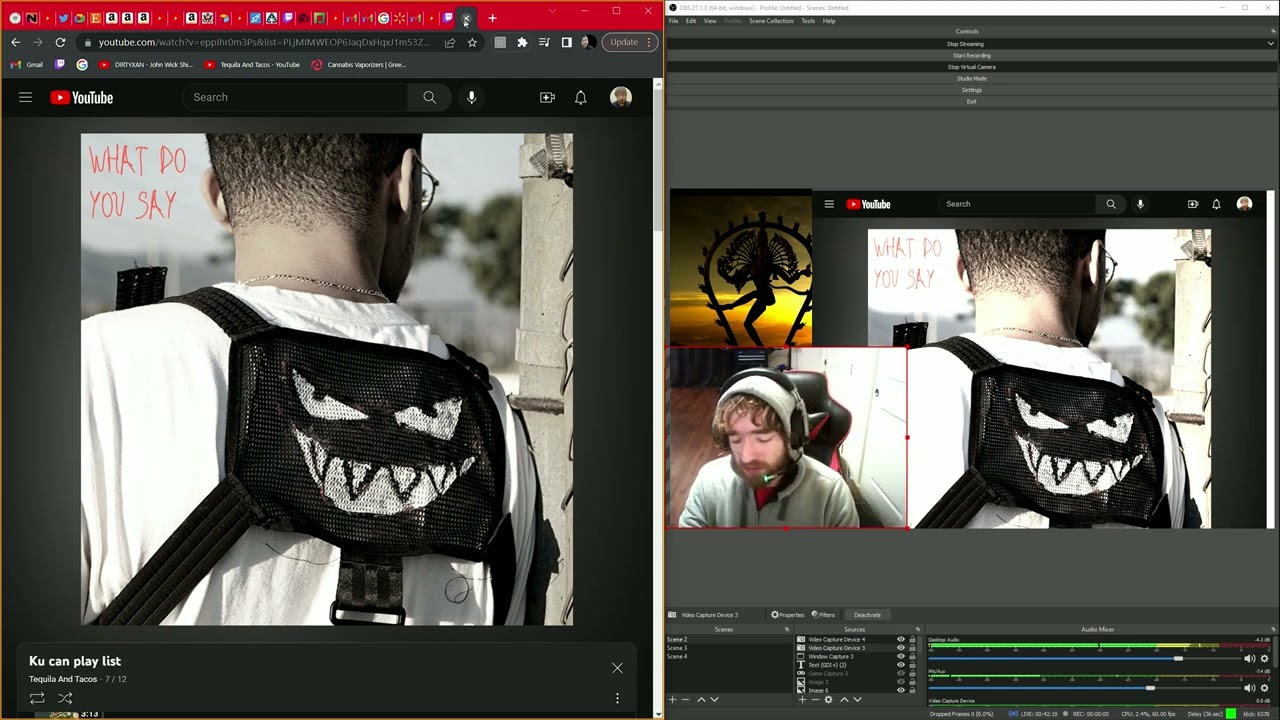
Task: Move selected source down in OBS Sources
Action: [x=857, y=700]
